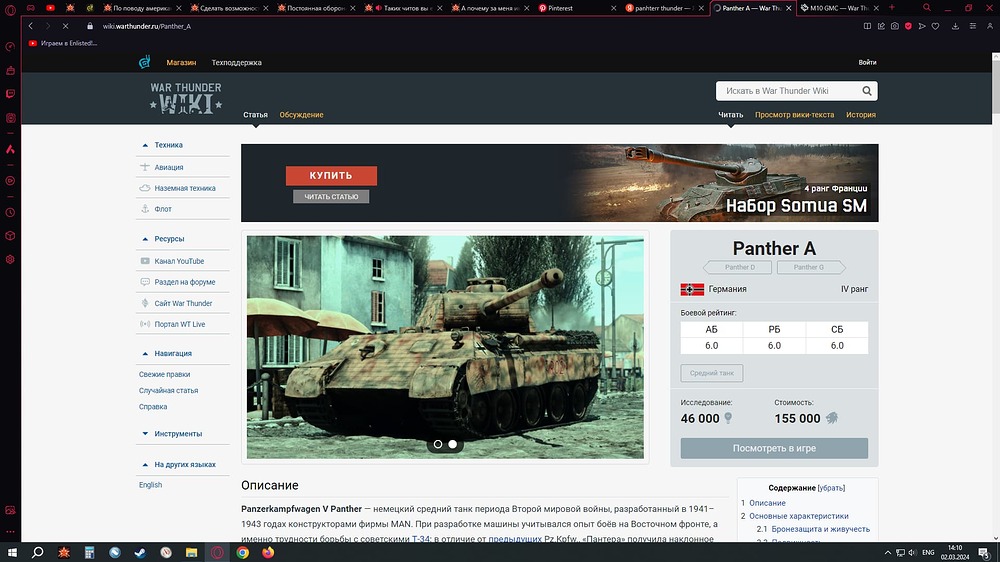Screen dimensions: 1000x562
Task: Switch to the M10 GMC tab
Action: click(x=839, y=8)
